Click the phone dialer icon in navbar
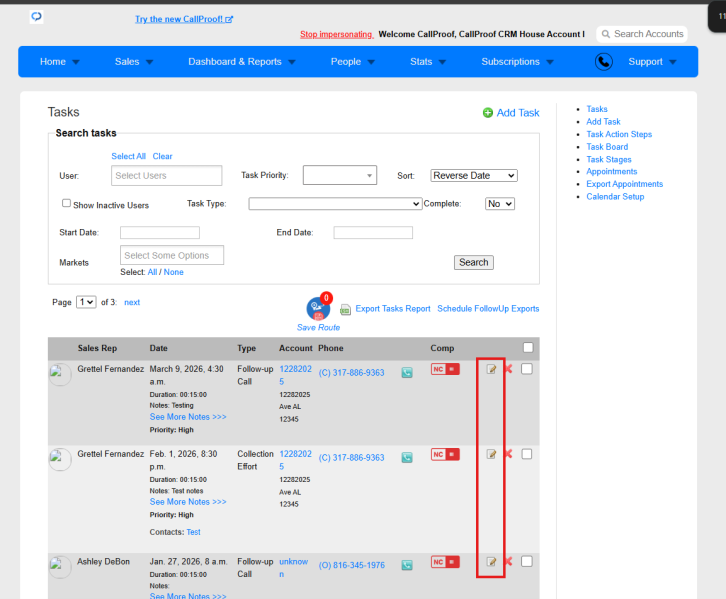Image resolution: width=726 pixels, height=599 pixels. [x=604, y=62]
